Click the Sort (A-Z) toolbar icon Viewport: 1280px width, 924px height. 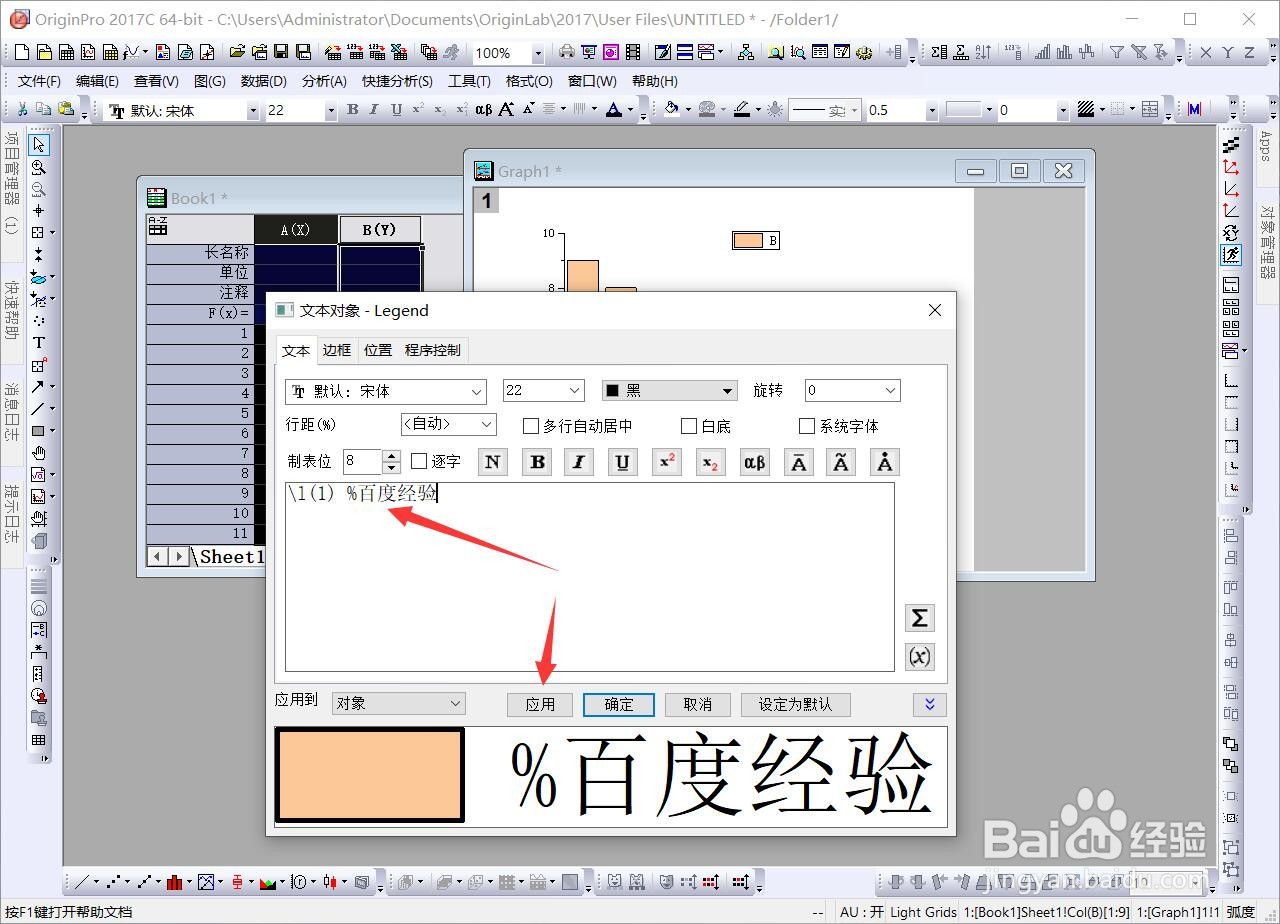983,52
